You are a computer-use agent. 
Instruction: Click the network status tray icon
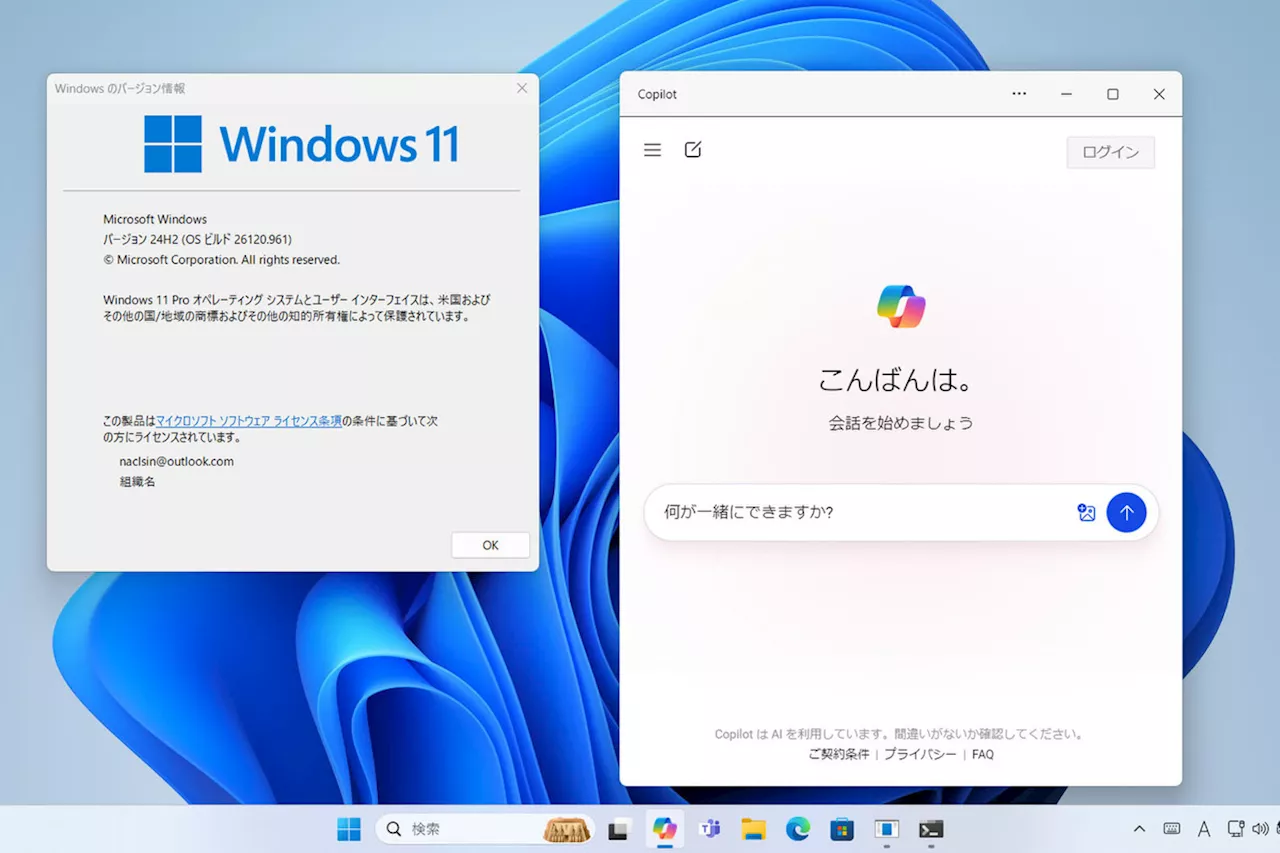(x=1235, y=829)
